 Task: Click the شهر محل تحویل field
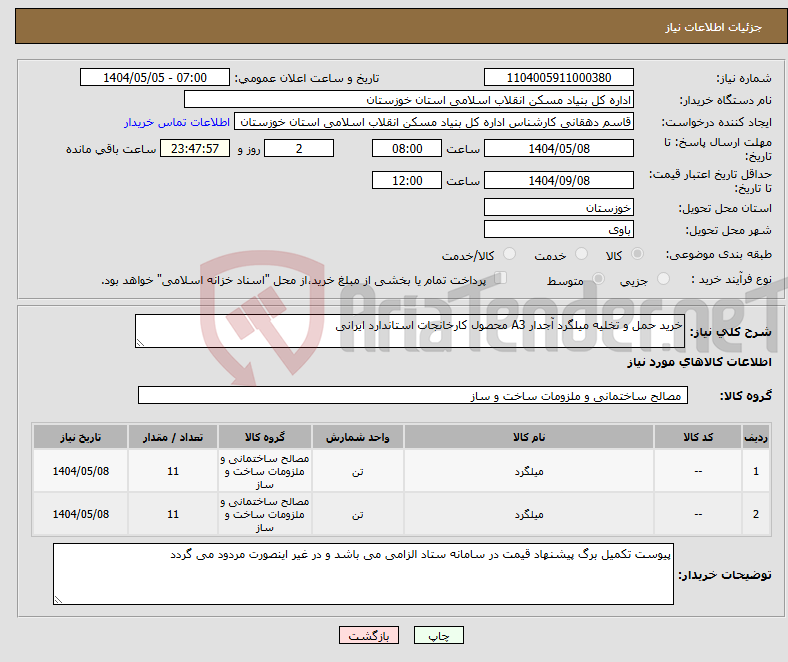point(558,229)
